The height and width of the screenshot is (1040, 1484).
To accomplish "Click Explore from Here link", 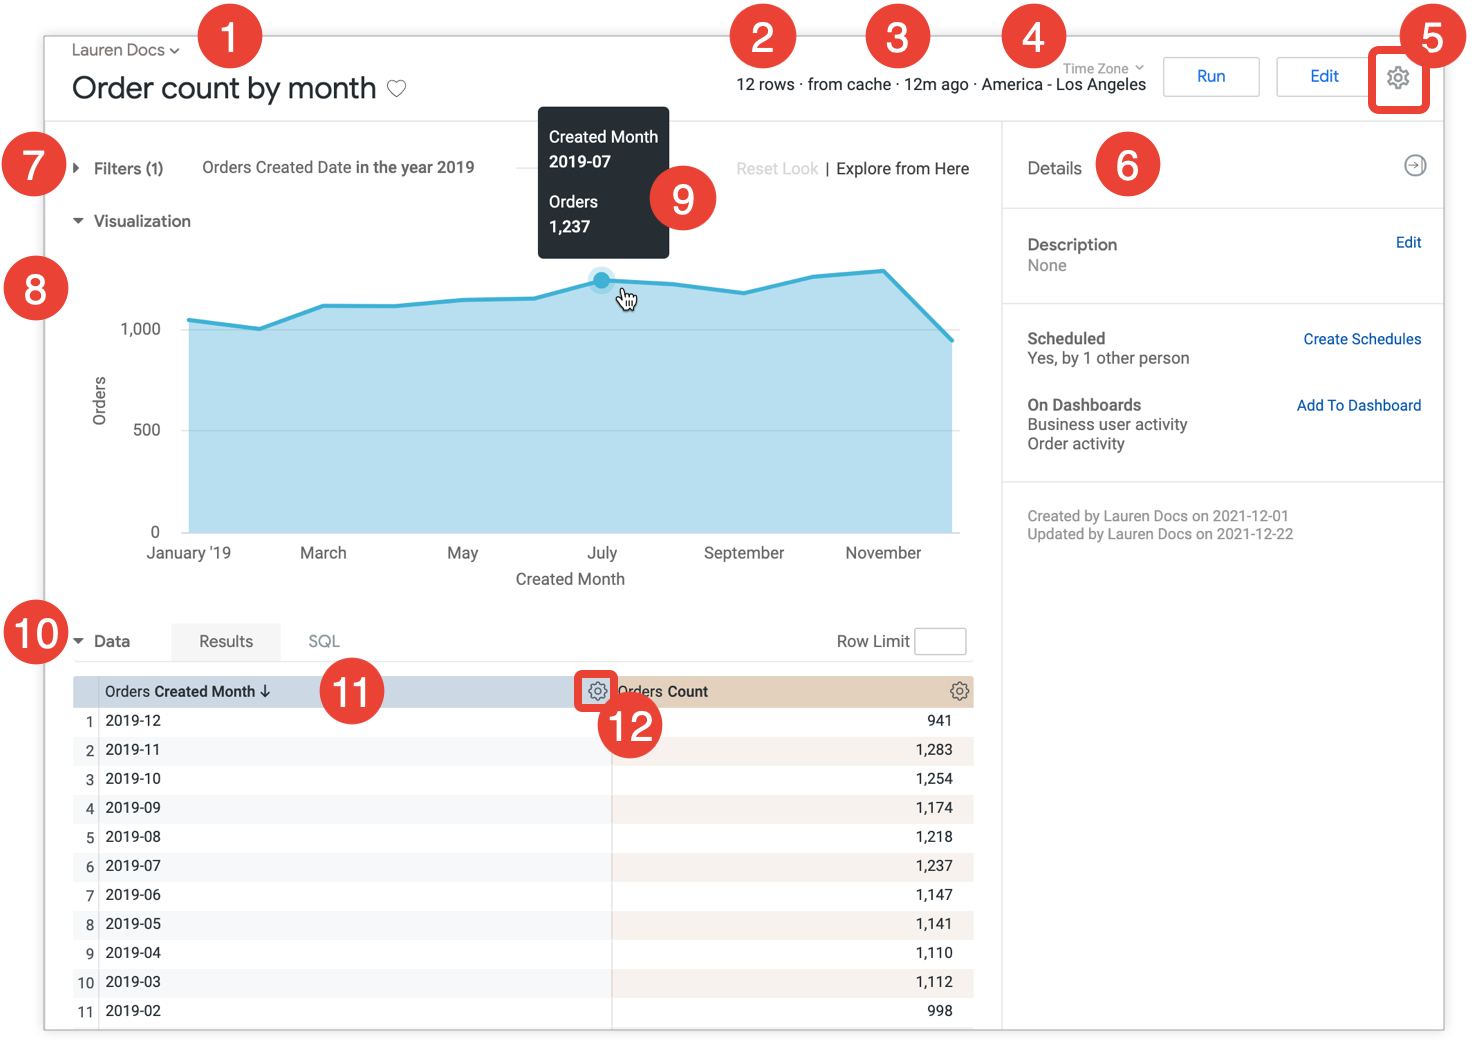I will (902, 169).
